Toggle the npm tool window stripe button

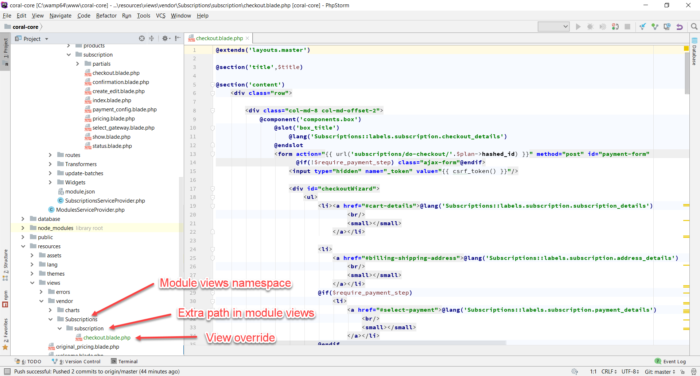click(x=5, y=299)
